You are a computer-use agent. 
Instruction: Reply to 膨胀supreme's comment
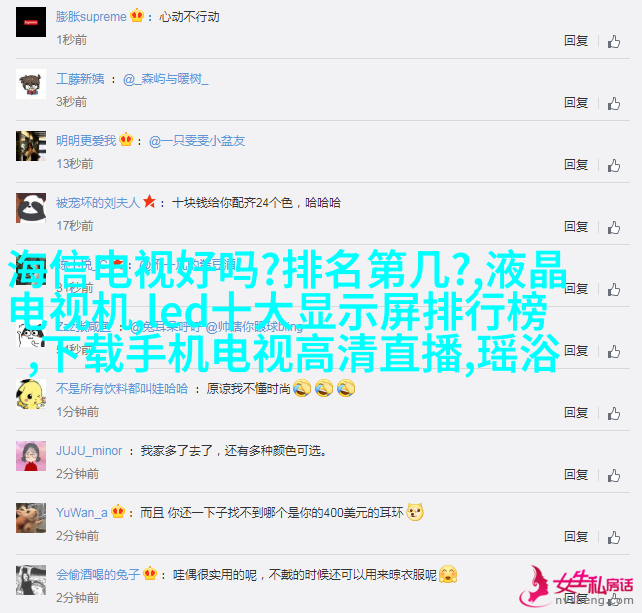(576, 41)
